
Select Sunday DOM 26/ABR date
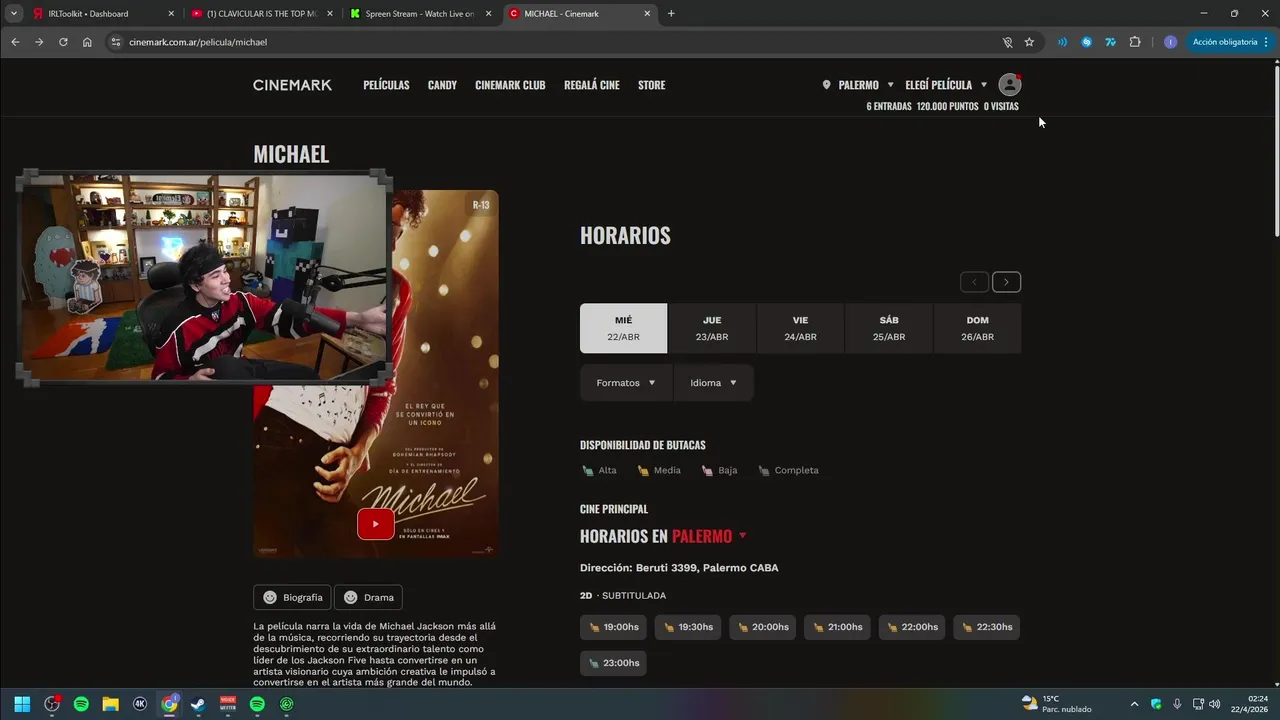coord(977,328)
